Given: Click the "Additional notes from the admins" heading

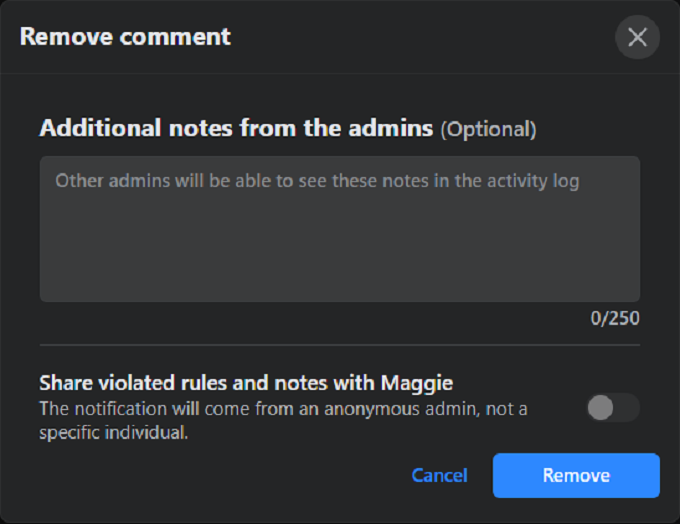Looking at the screenshot, I should point(236,128).
